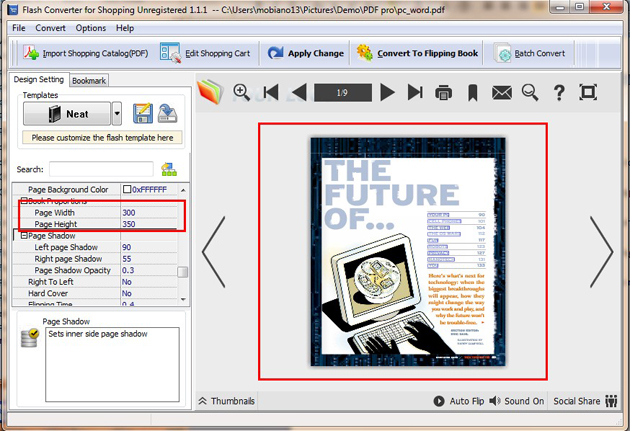Click the email envelope icon

coord(502,93)
